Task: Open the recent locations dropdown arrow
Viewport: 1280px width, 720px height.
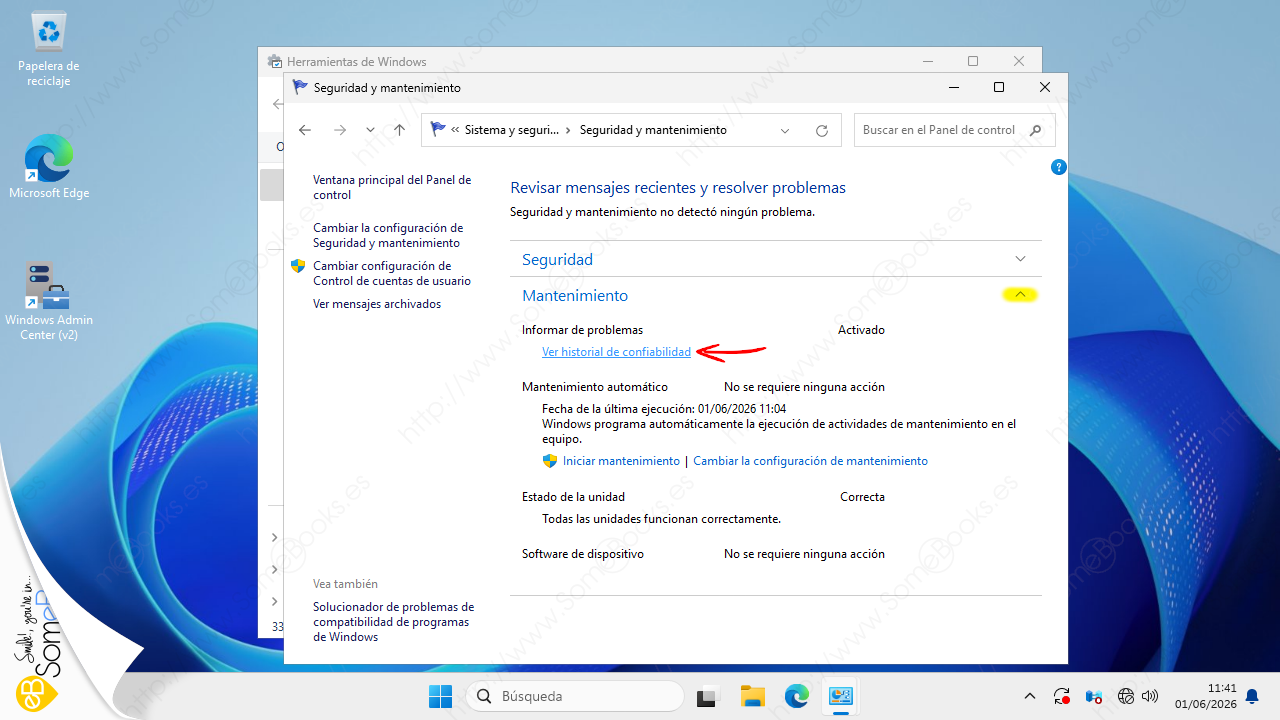Action: (x=370, y=130)
